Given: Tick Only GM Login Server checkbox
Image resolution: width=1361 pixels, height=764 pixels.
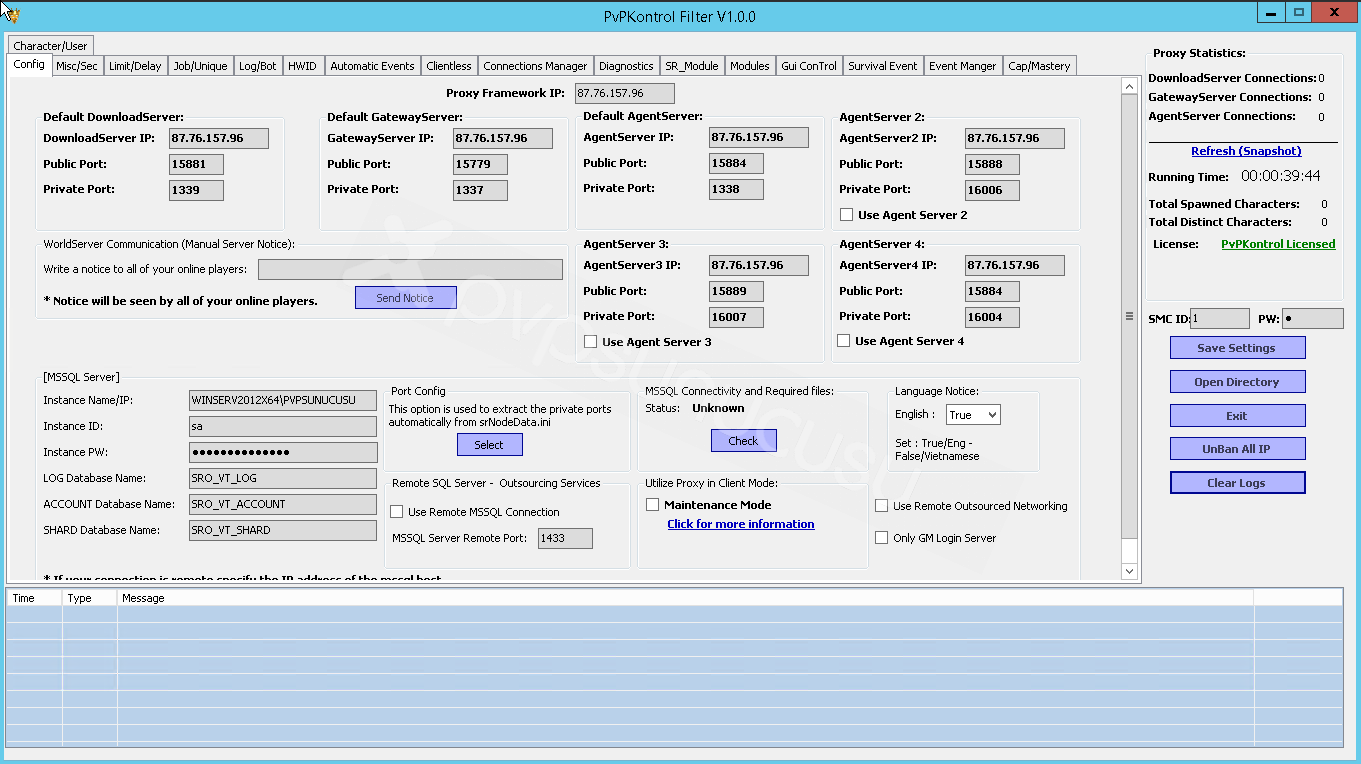Looking at the screenshot, I should click(x=881, y=538).
